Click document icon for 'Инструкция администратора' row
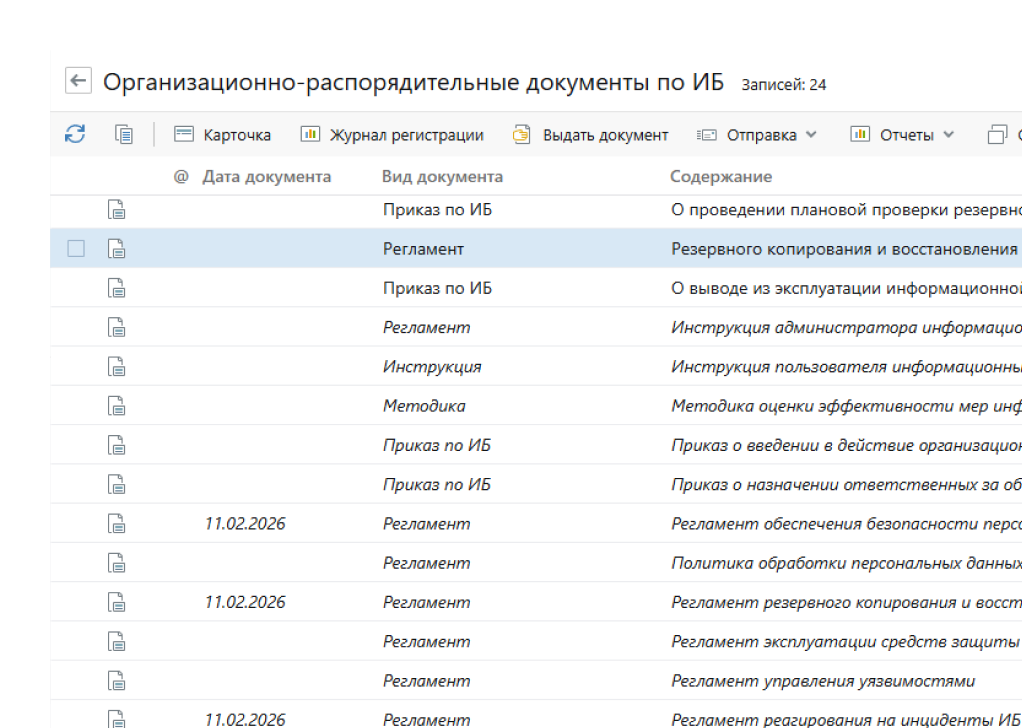This screenshot has height=728, width=1022. pos(116,327)
